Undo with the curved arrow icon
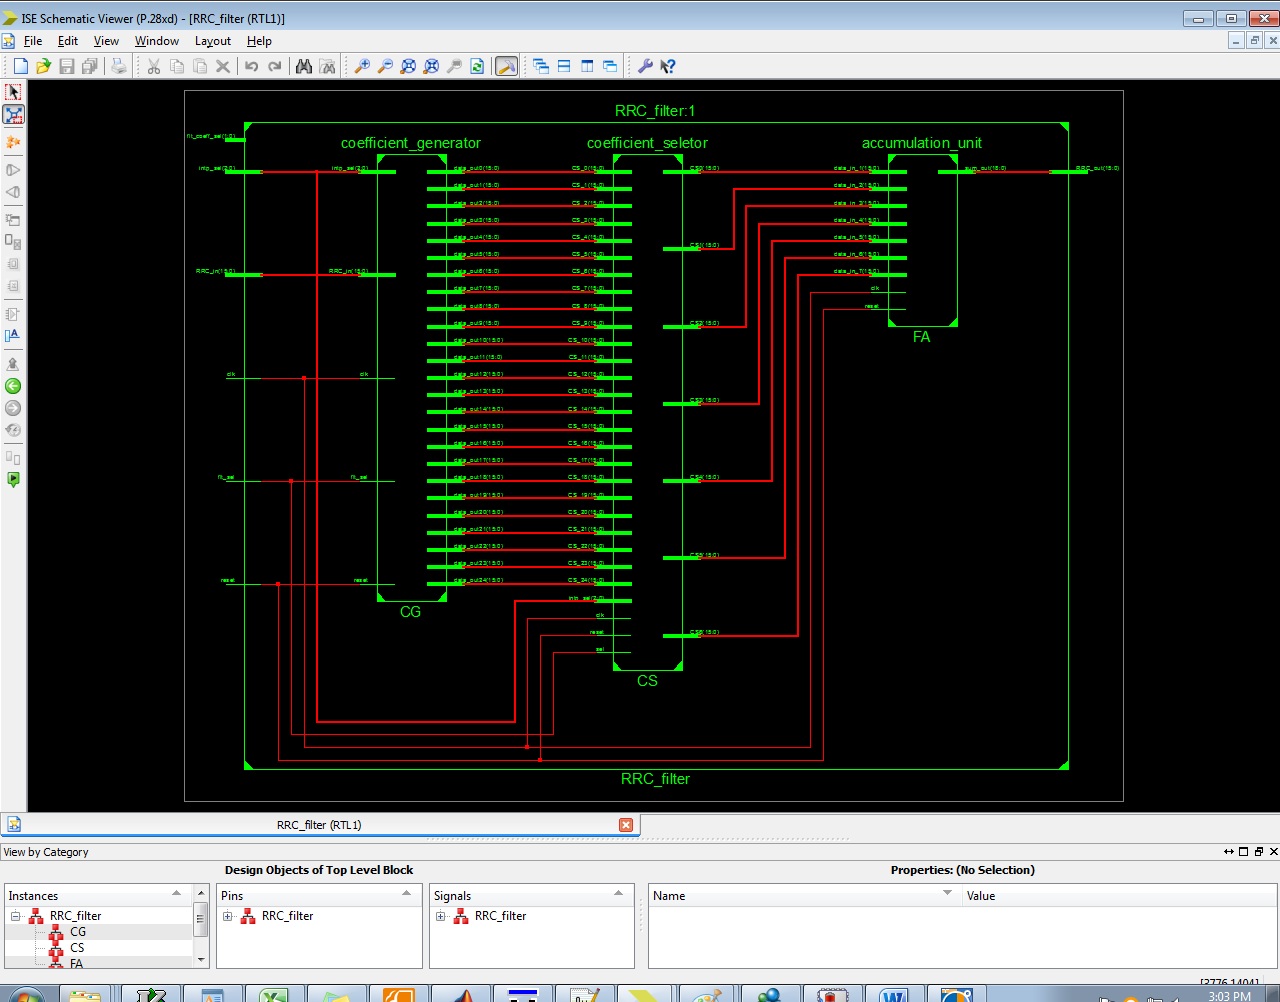Image resolution: width=1280 pixels, height=1002 pixels. click(x=251, y=66)
